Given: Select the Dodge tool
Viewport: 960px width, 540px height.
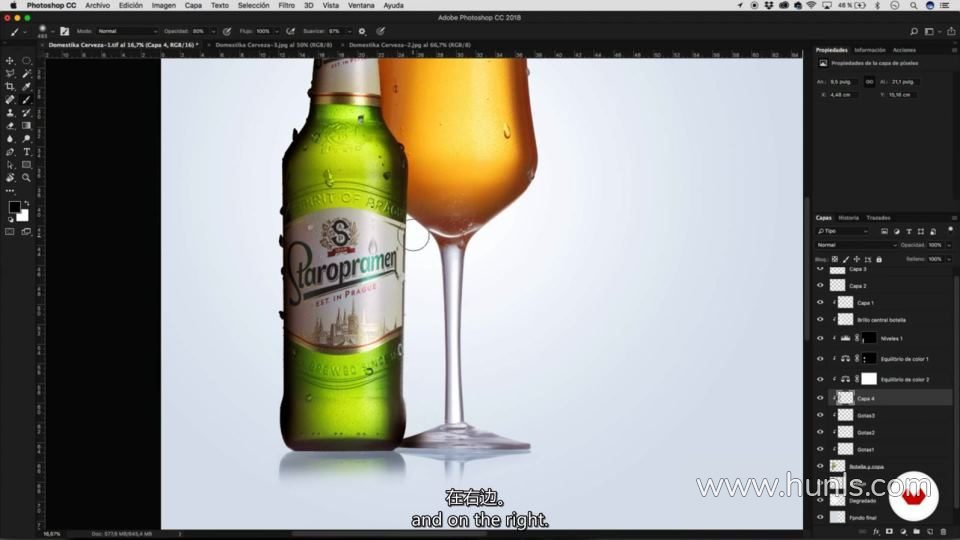Looking at the screenshot, I should point(26,139).
